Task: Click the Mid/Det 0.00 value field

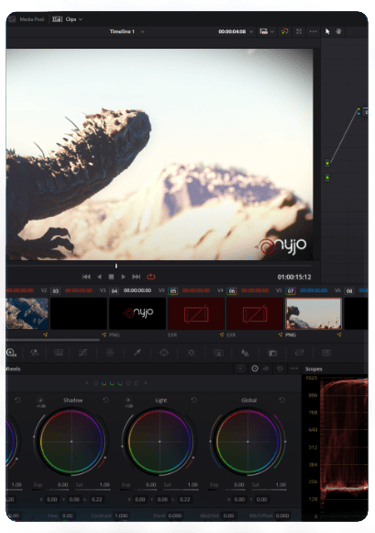Action: (x=228, y=516)
